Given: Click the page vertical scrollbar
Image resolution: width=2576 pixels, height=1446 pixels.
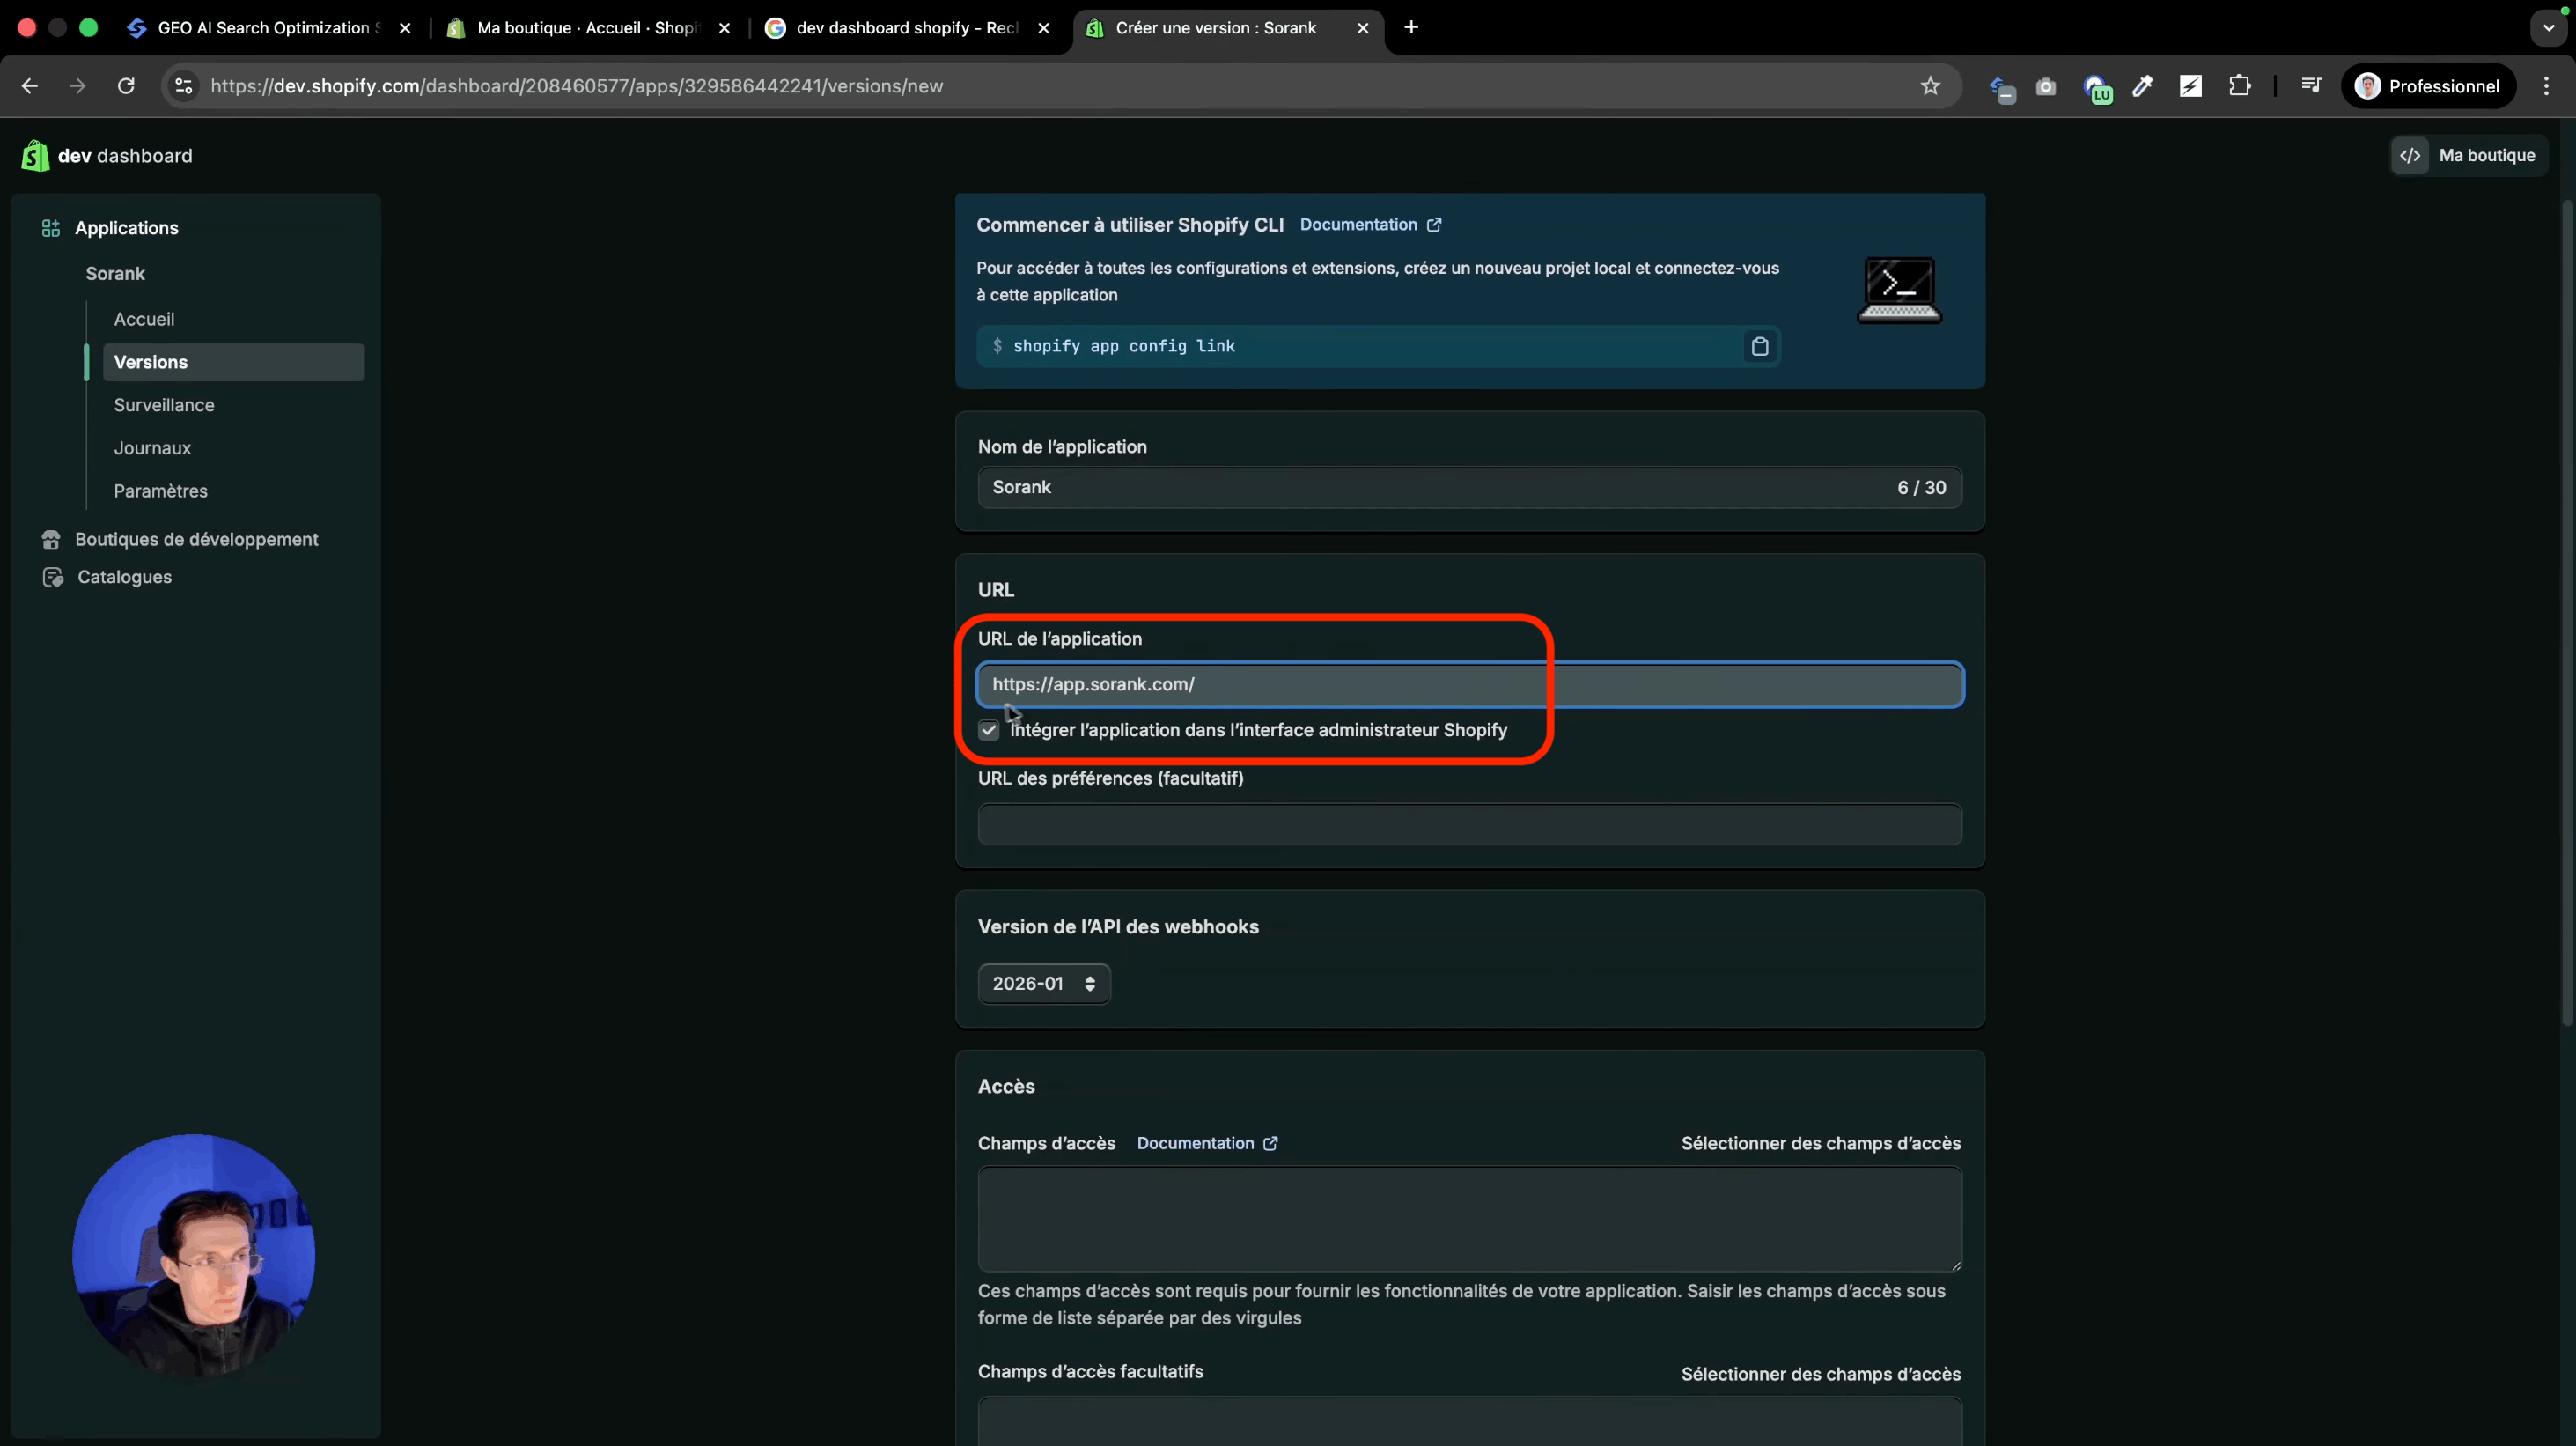Looking at the screenshot, I should (2568, 612).
